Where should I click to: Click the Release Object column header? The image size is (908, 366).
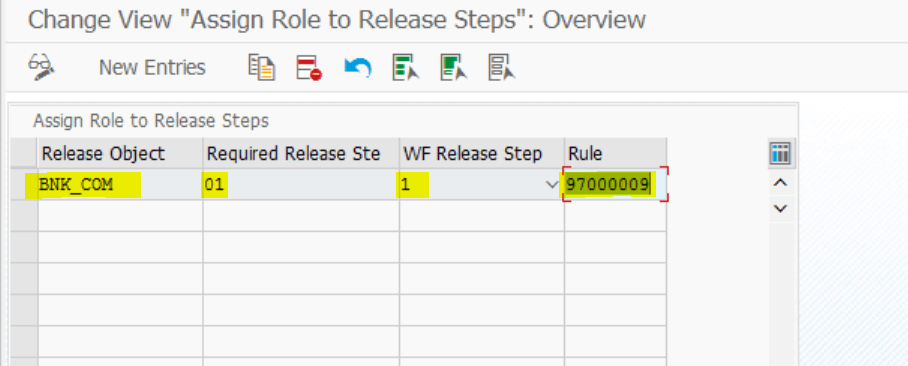pos(120,153)
